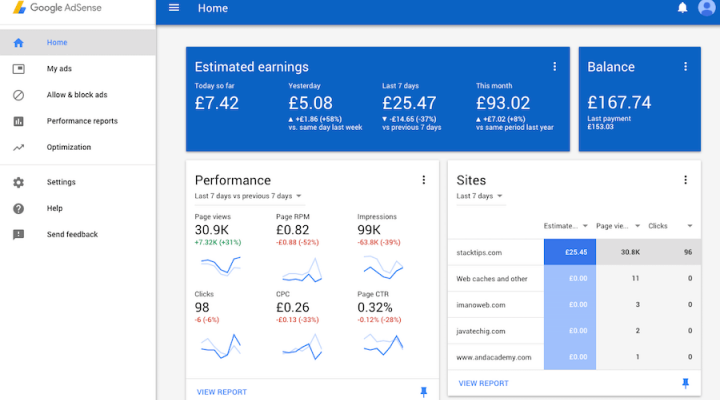Select Home in the sidebar

[x=78, y=43]
